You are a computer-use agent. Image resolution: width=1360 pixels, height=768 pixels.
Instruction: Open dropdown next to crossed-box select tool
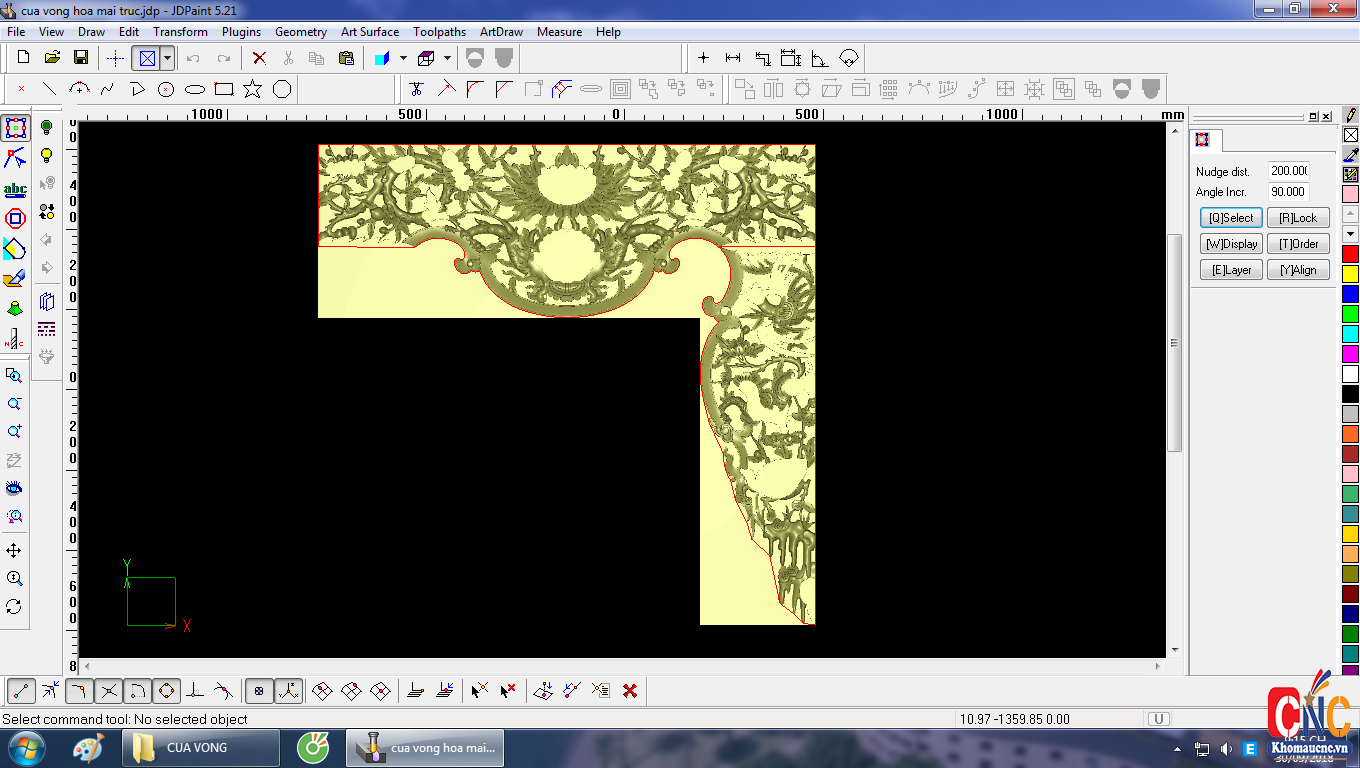point(167,58)
